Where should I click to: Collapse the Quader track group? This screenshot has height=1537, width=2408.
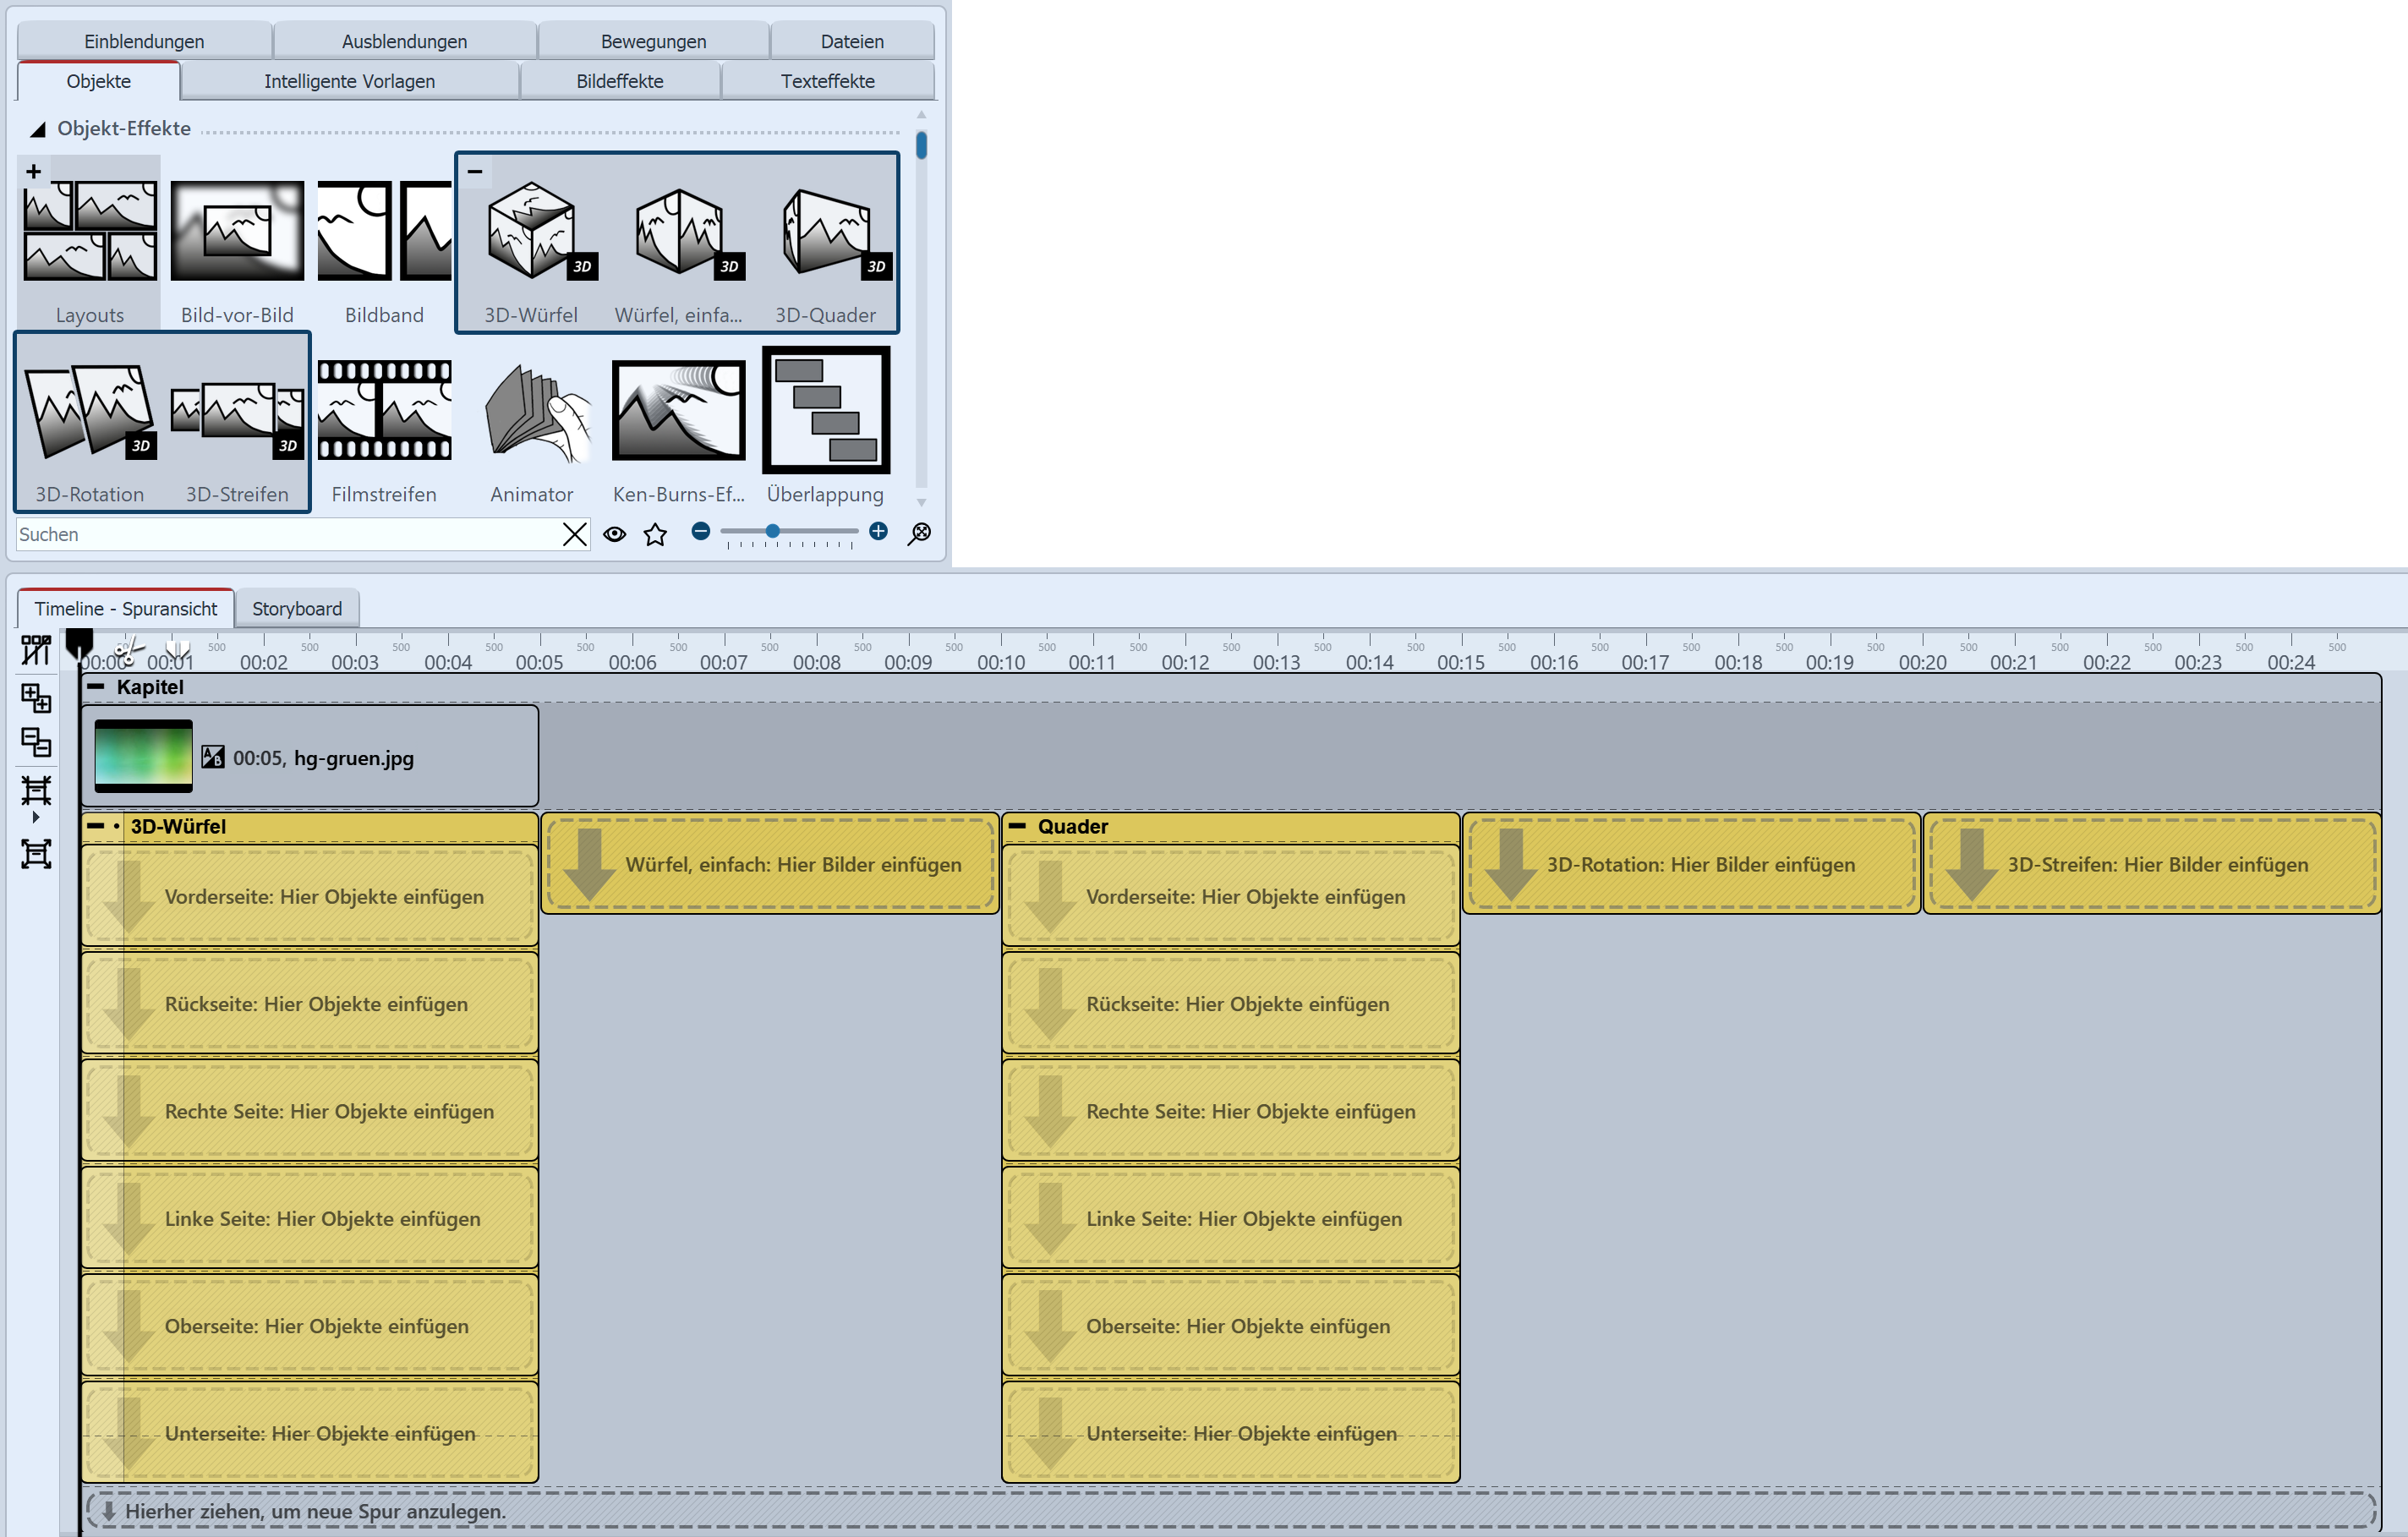point(1017,826)
